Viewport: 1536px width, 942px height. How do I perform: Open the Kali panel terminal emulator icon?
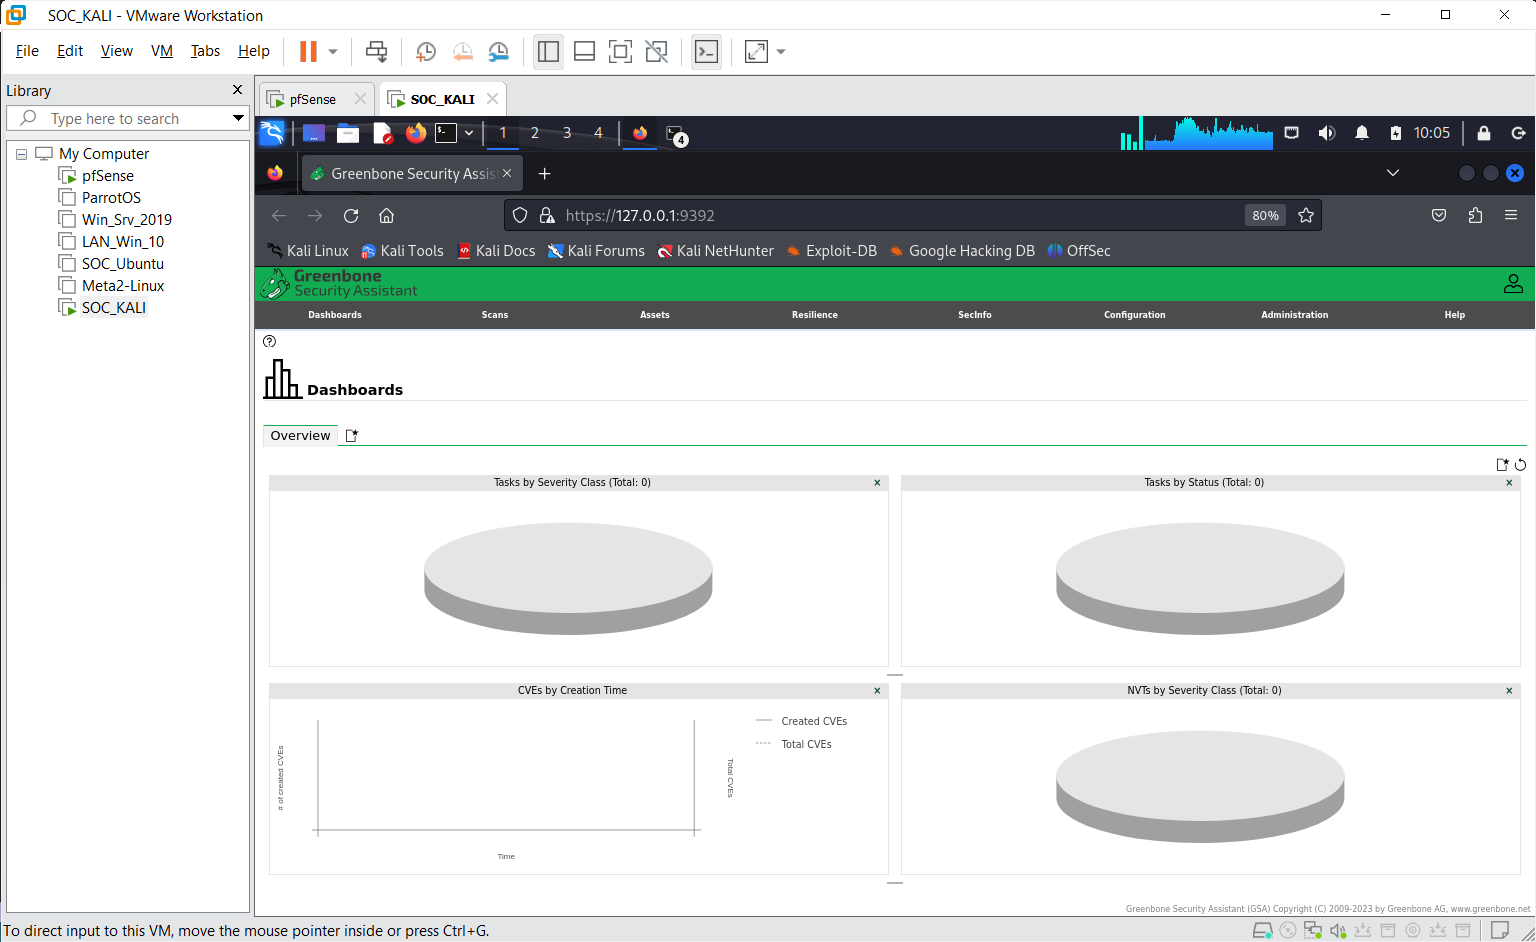446,133
